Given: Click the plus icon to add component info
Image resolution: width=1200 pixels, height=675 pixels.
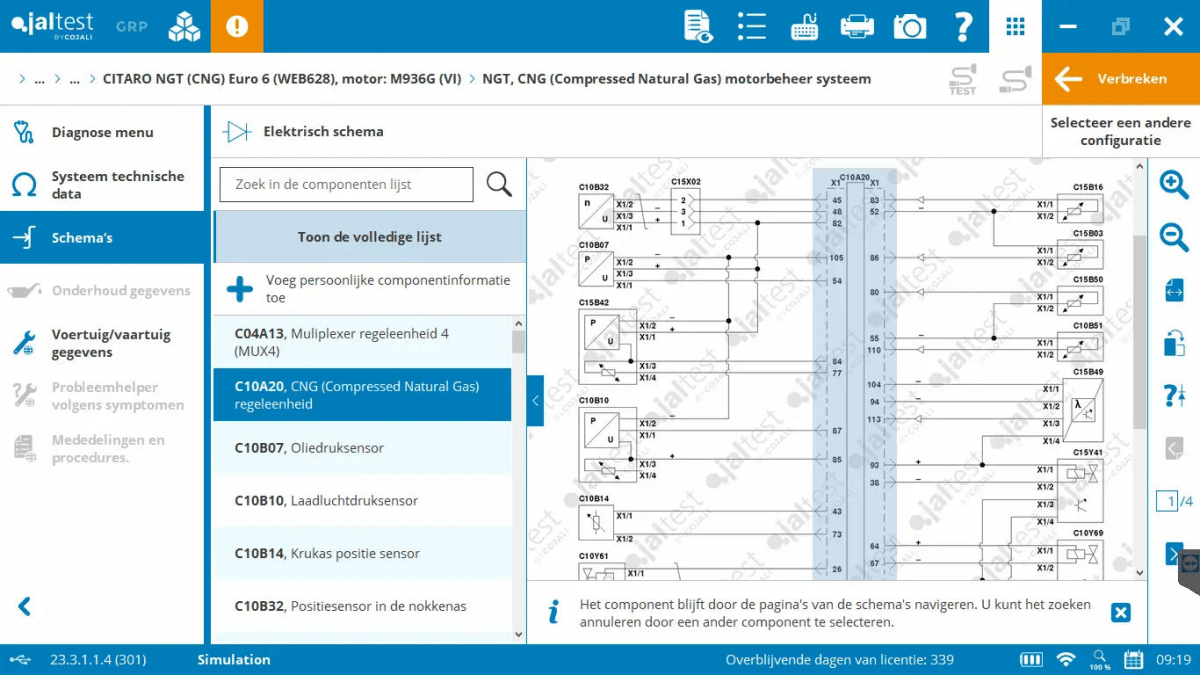Looking at the screenshot, I should tap(240, 289).
